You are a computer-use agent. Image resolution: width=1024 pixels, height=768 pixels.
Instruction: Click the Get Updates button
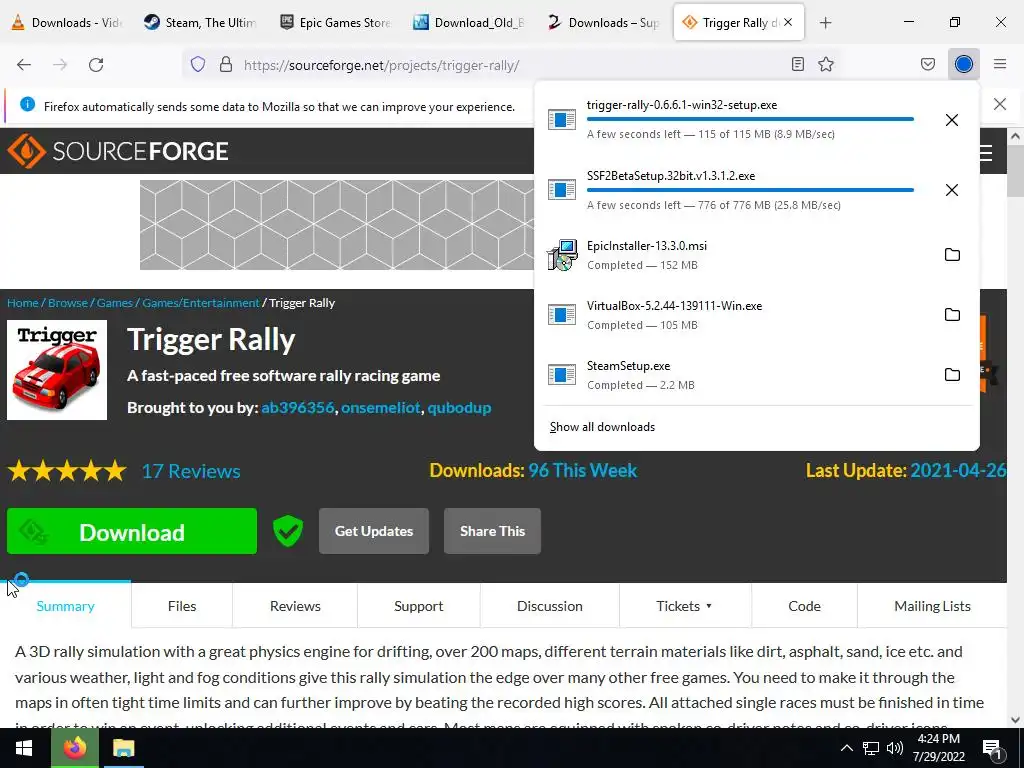(x=374, y=531)
